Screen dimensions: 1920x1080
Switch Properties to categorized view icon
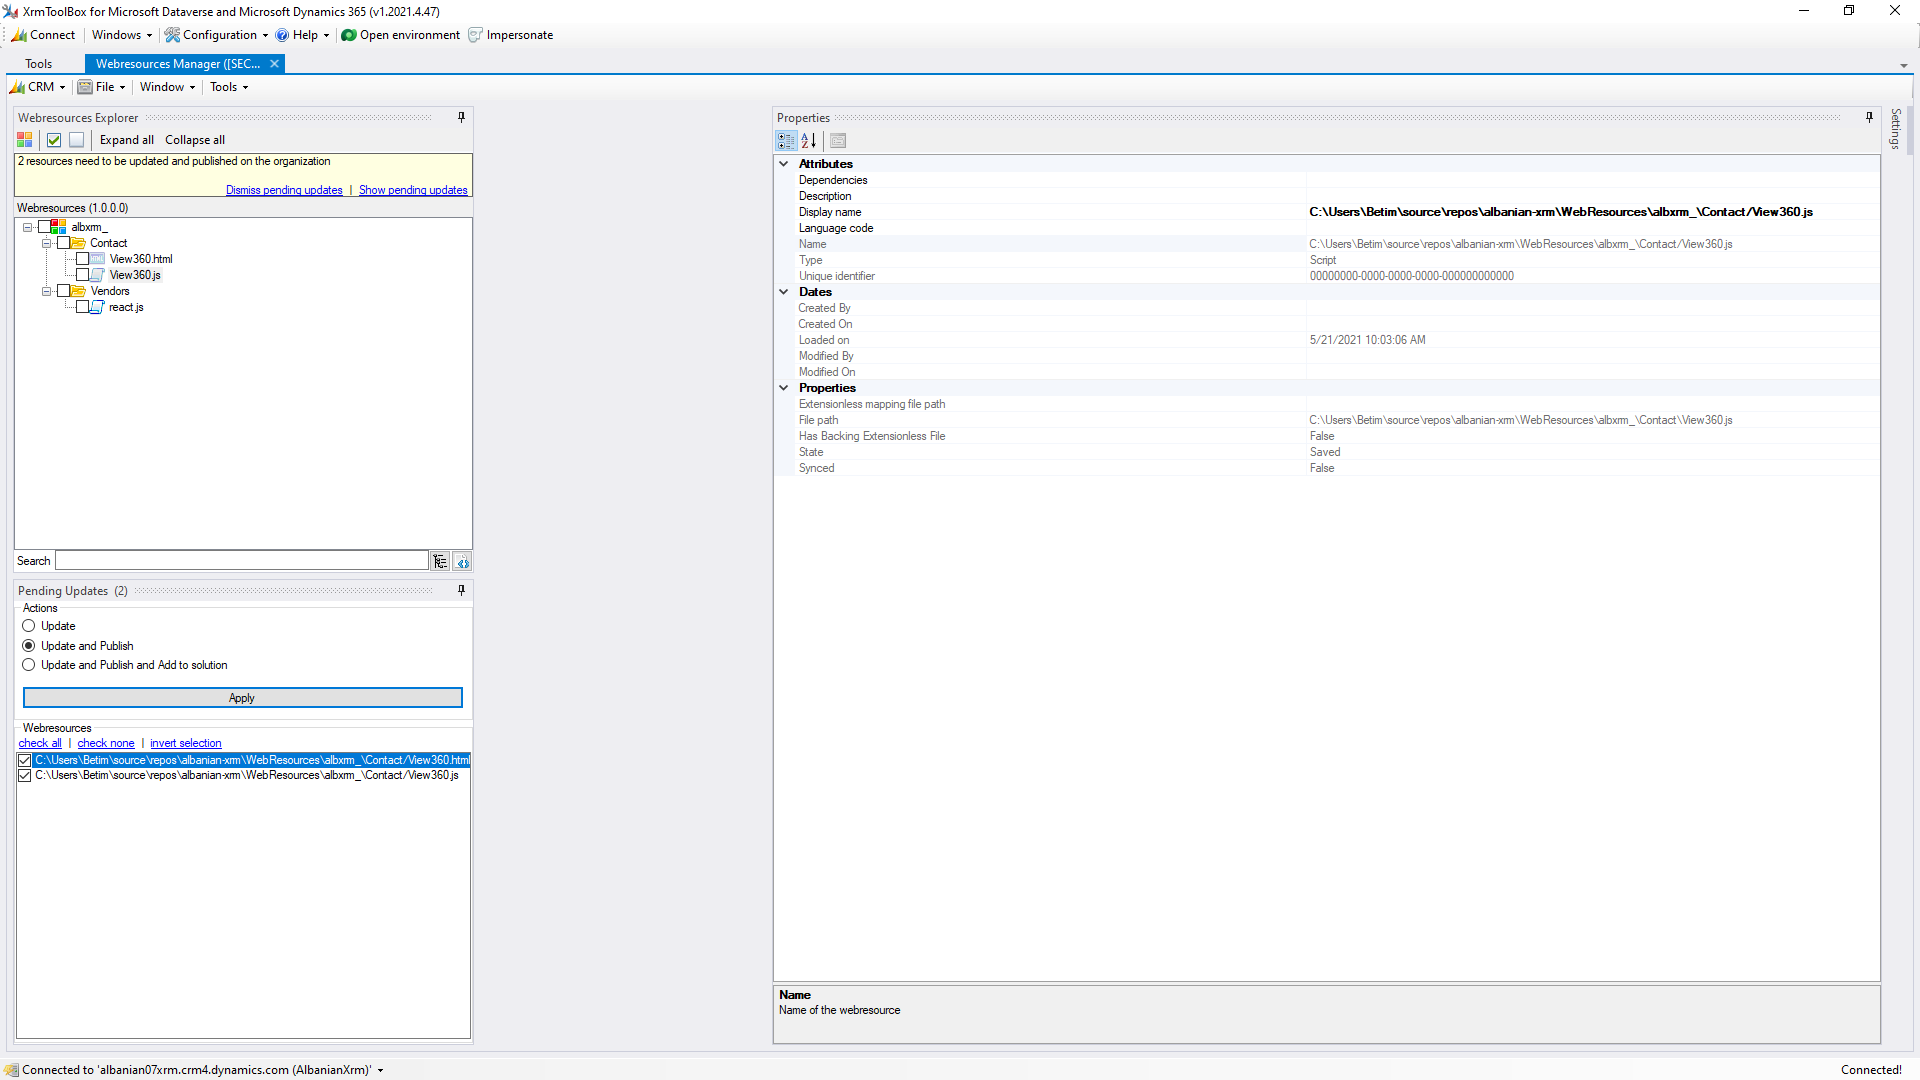(x=787, y=141)
